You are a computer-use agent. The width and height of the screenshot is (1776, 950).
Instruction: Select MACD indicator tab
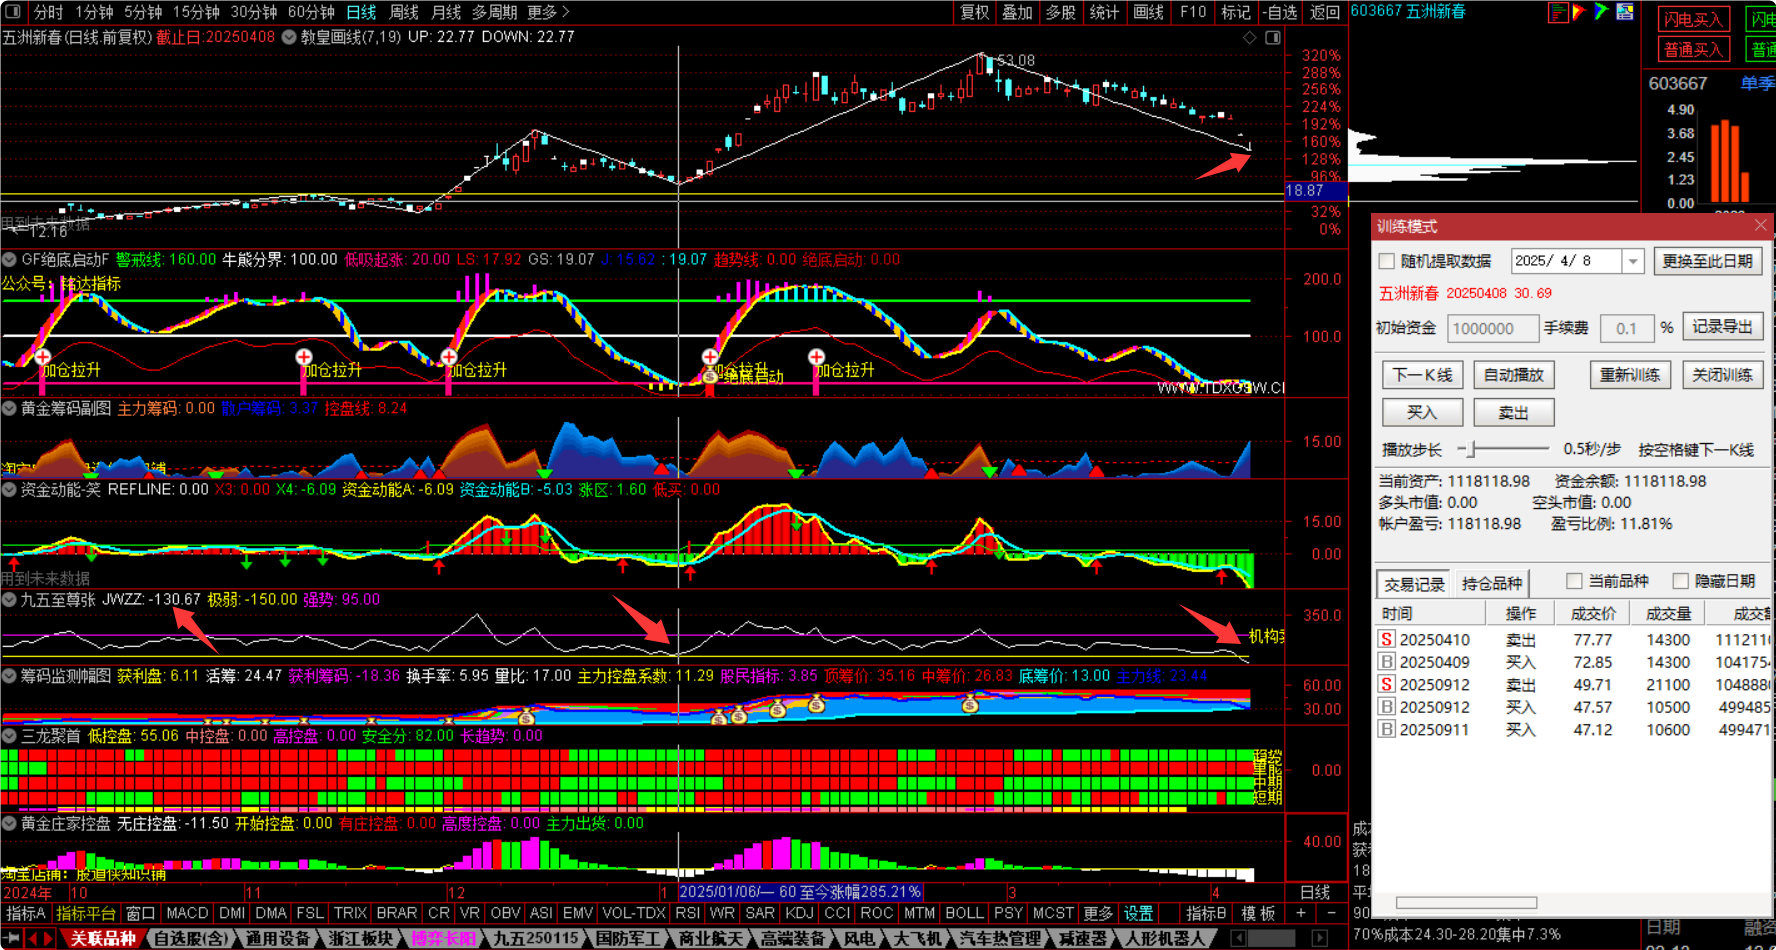pos(187,913)
